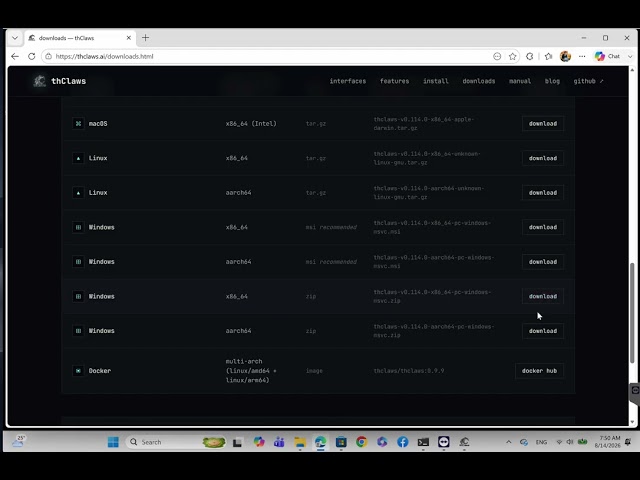Open the browser profile avatar
The width and height of the screenshot is (640, 480).
565,56
